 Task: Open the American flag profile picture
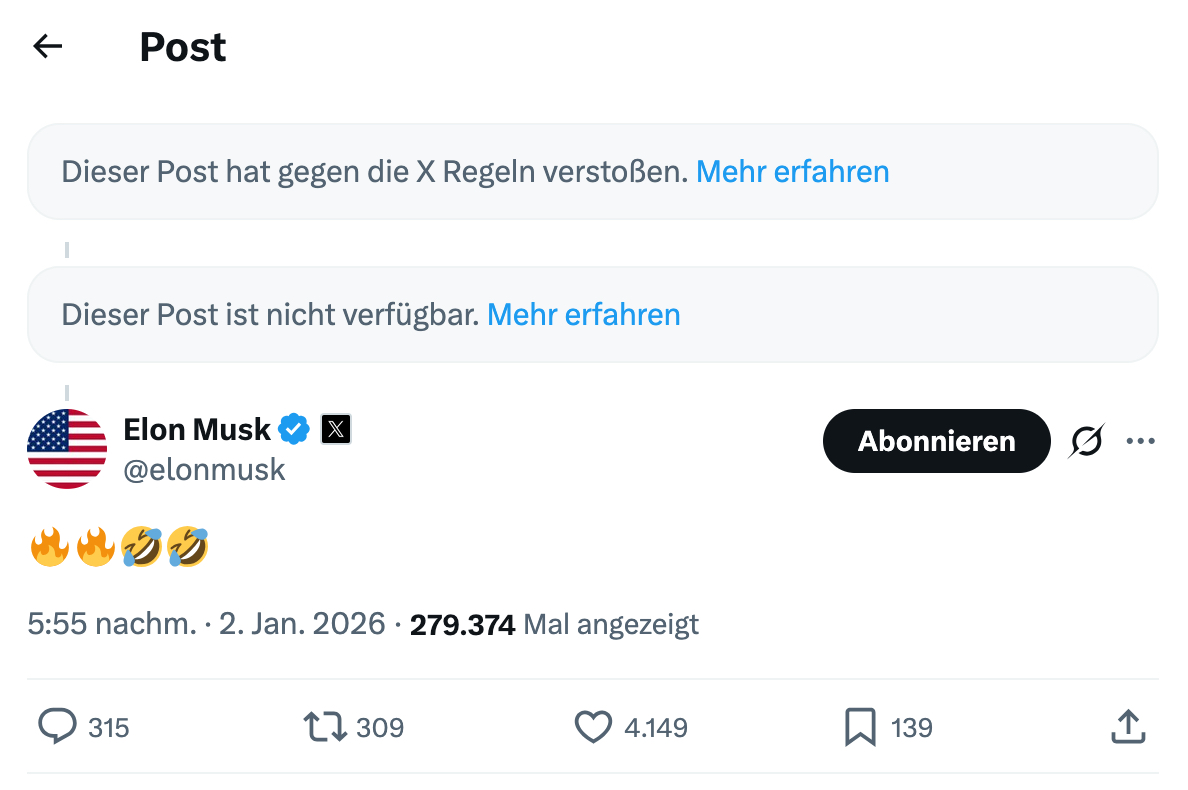tap(67, 449)
